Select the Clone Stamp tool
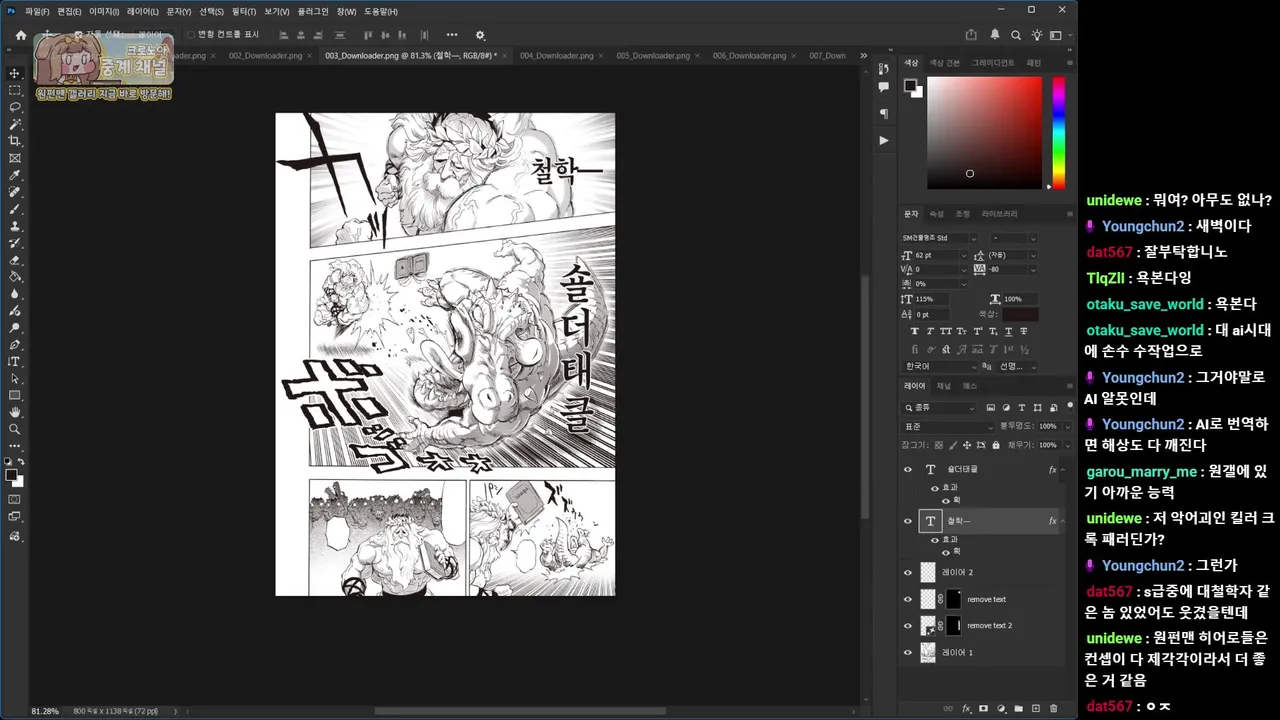1280x720 pixels. click(x=14, y=226)
